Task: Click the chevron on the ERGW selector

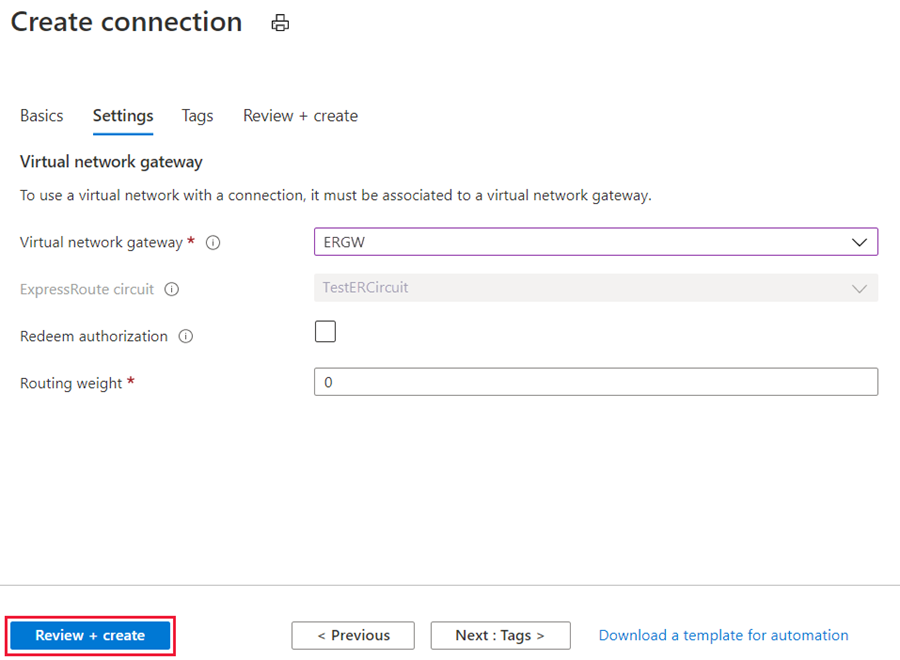Action: (858, 241)
